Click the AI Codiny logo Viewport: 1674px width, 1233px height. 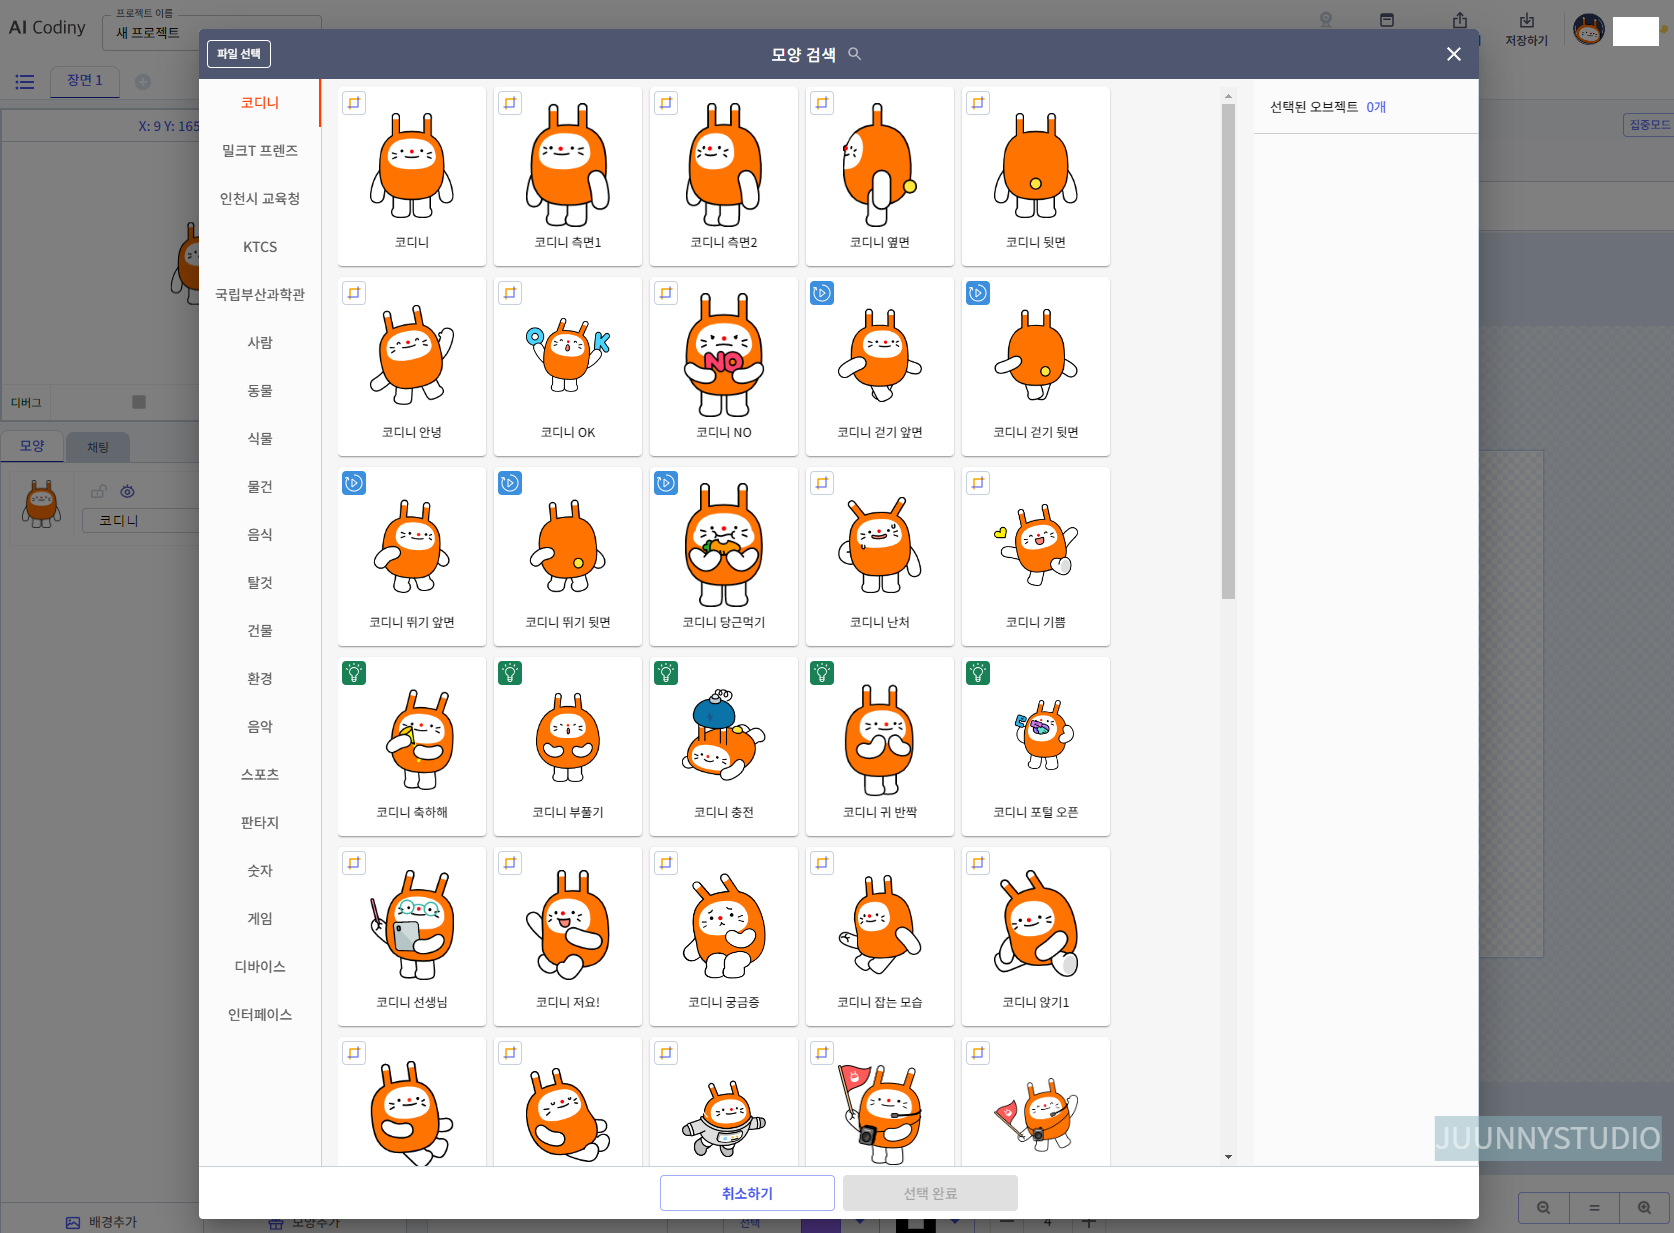click(x=47, y=28)
